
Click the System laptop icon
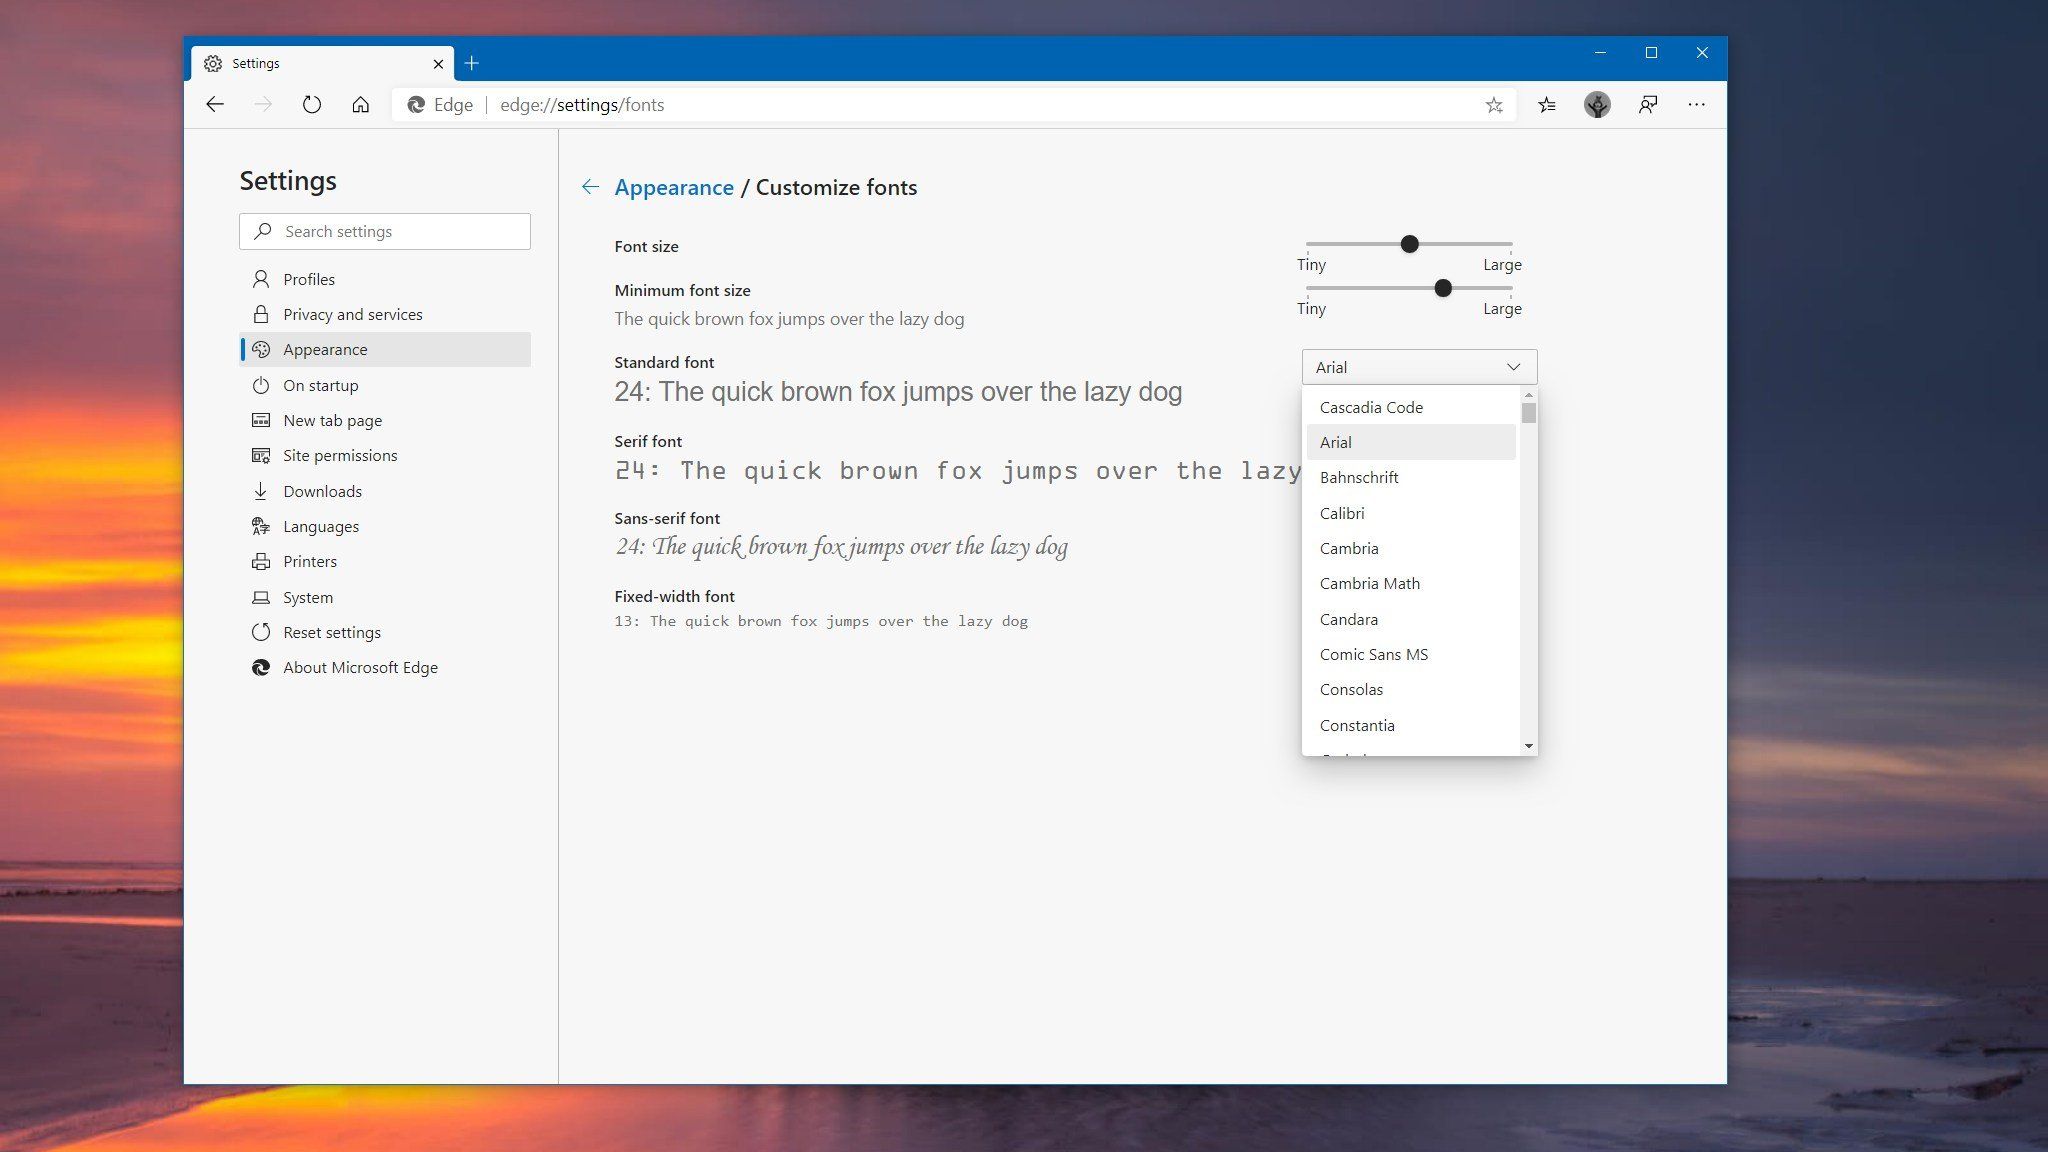pyautogui.click(x=261, y=597)
